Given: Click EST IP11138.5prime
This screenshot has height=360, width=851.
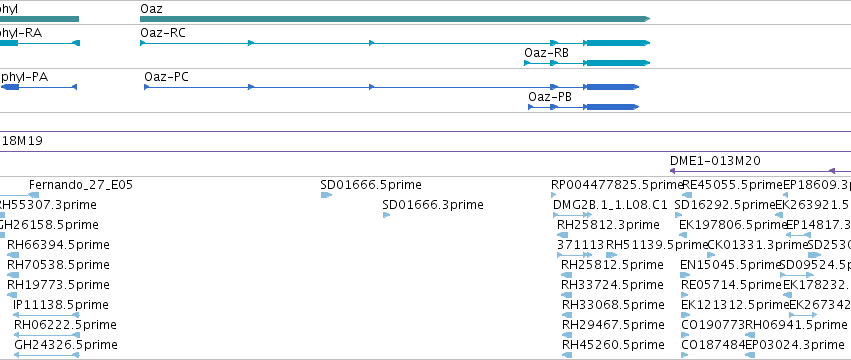Looking at the screenshot, I should 61,305.
